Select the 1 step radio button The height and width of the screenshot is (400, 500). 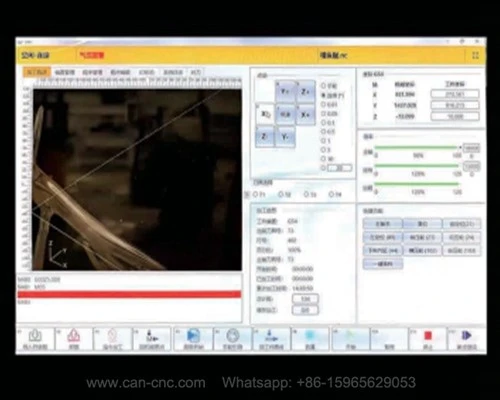tap(323, 141)
